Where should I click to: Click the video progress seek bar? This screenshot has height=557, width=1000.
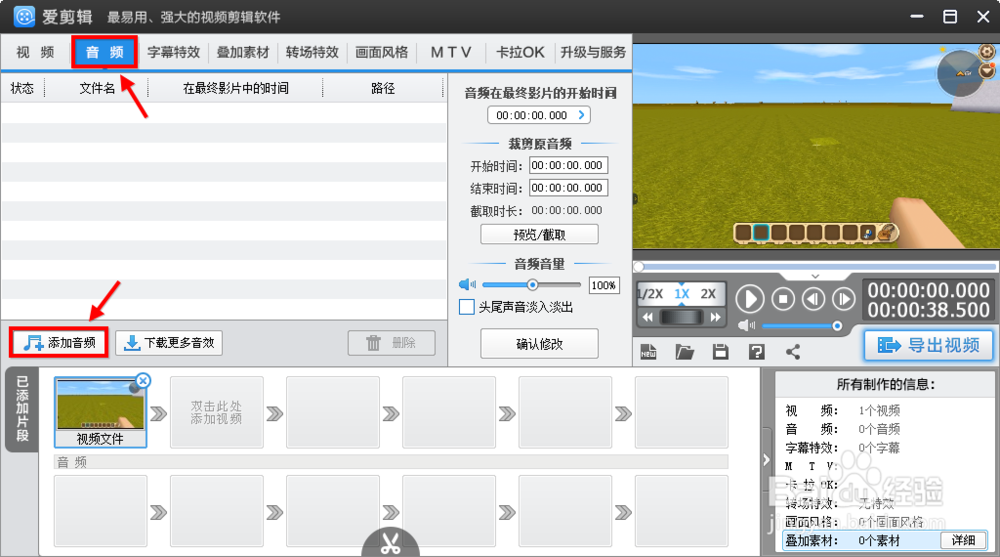[816, 266]
